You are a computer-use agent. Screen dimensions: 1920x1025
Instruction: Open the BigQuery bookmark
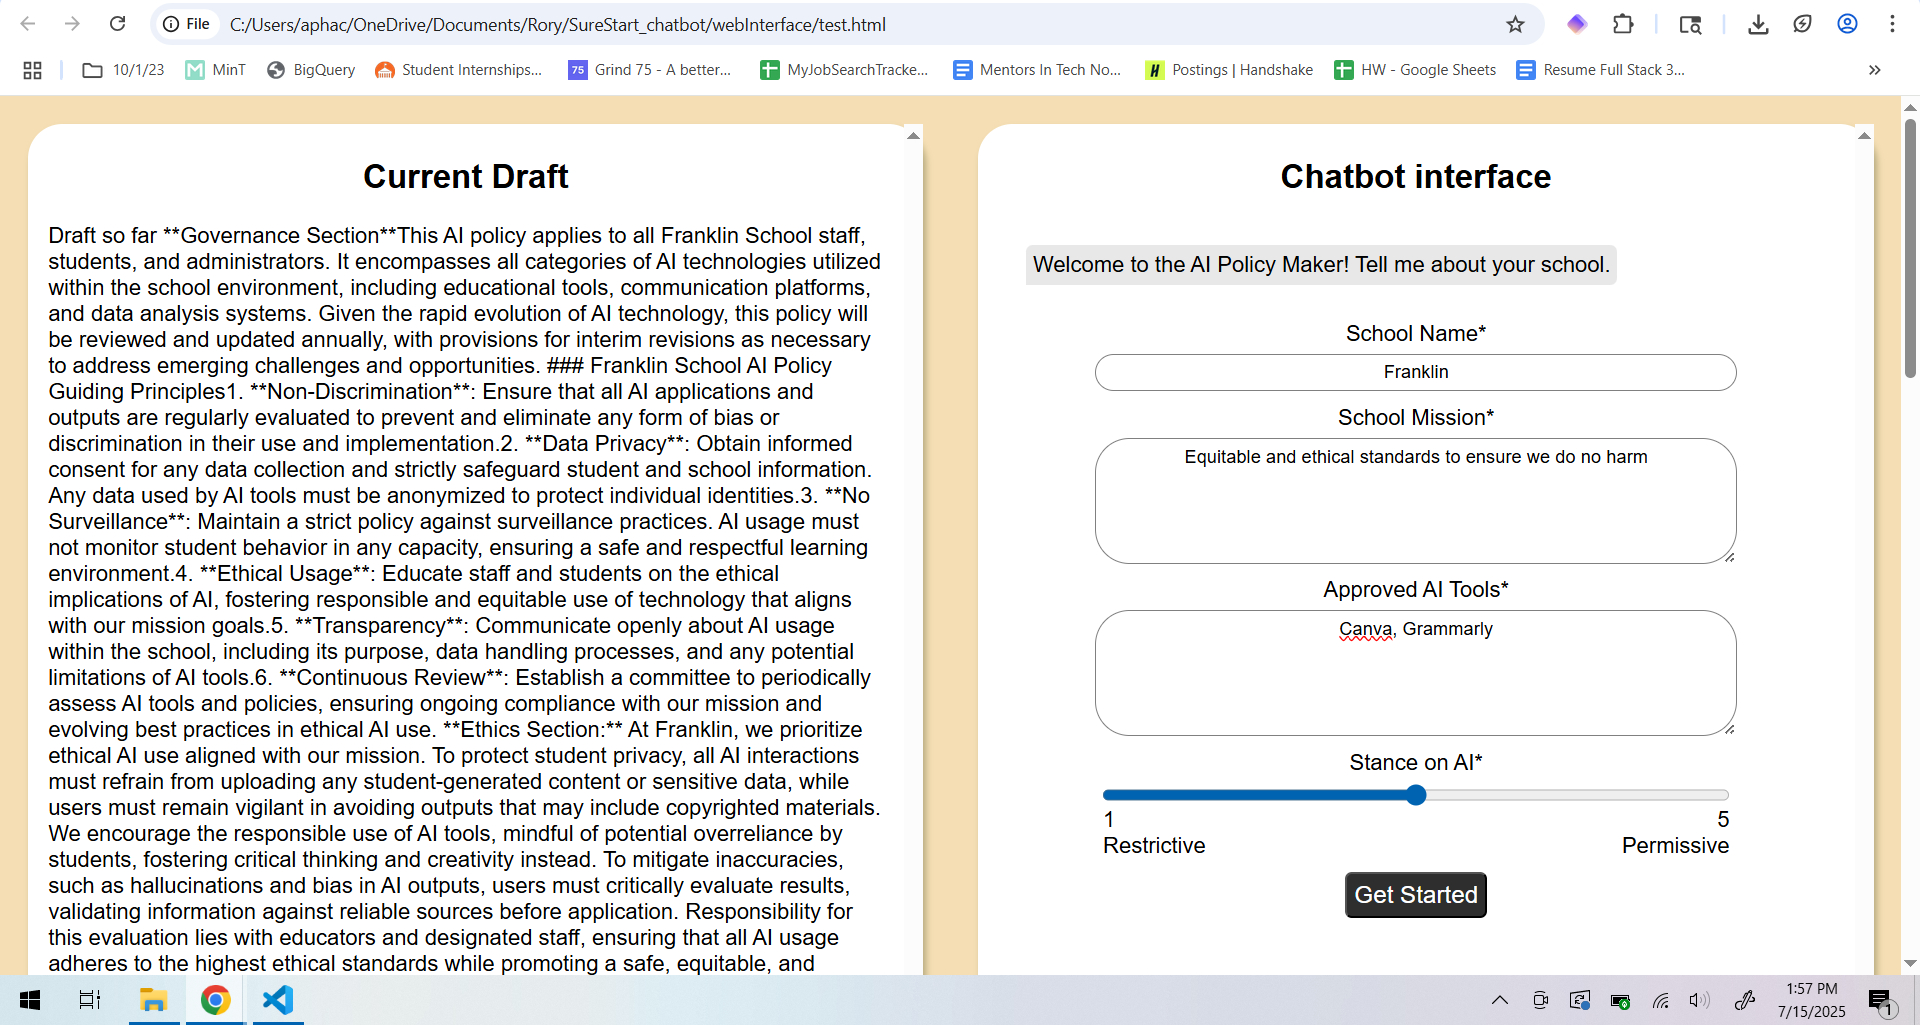coord(311,70)
